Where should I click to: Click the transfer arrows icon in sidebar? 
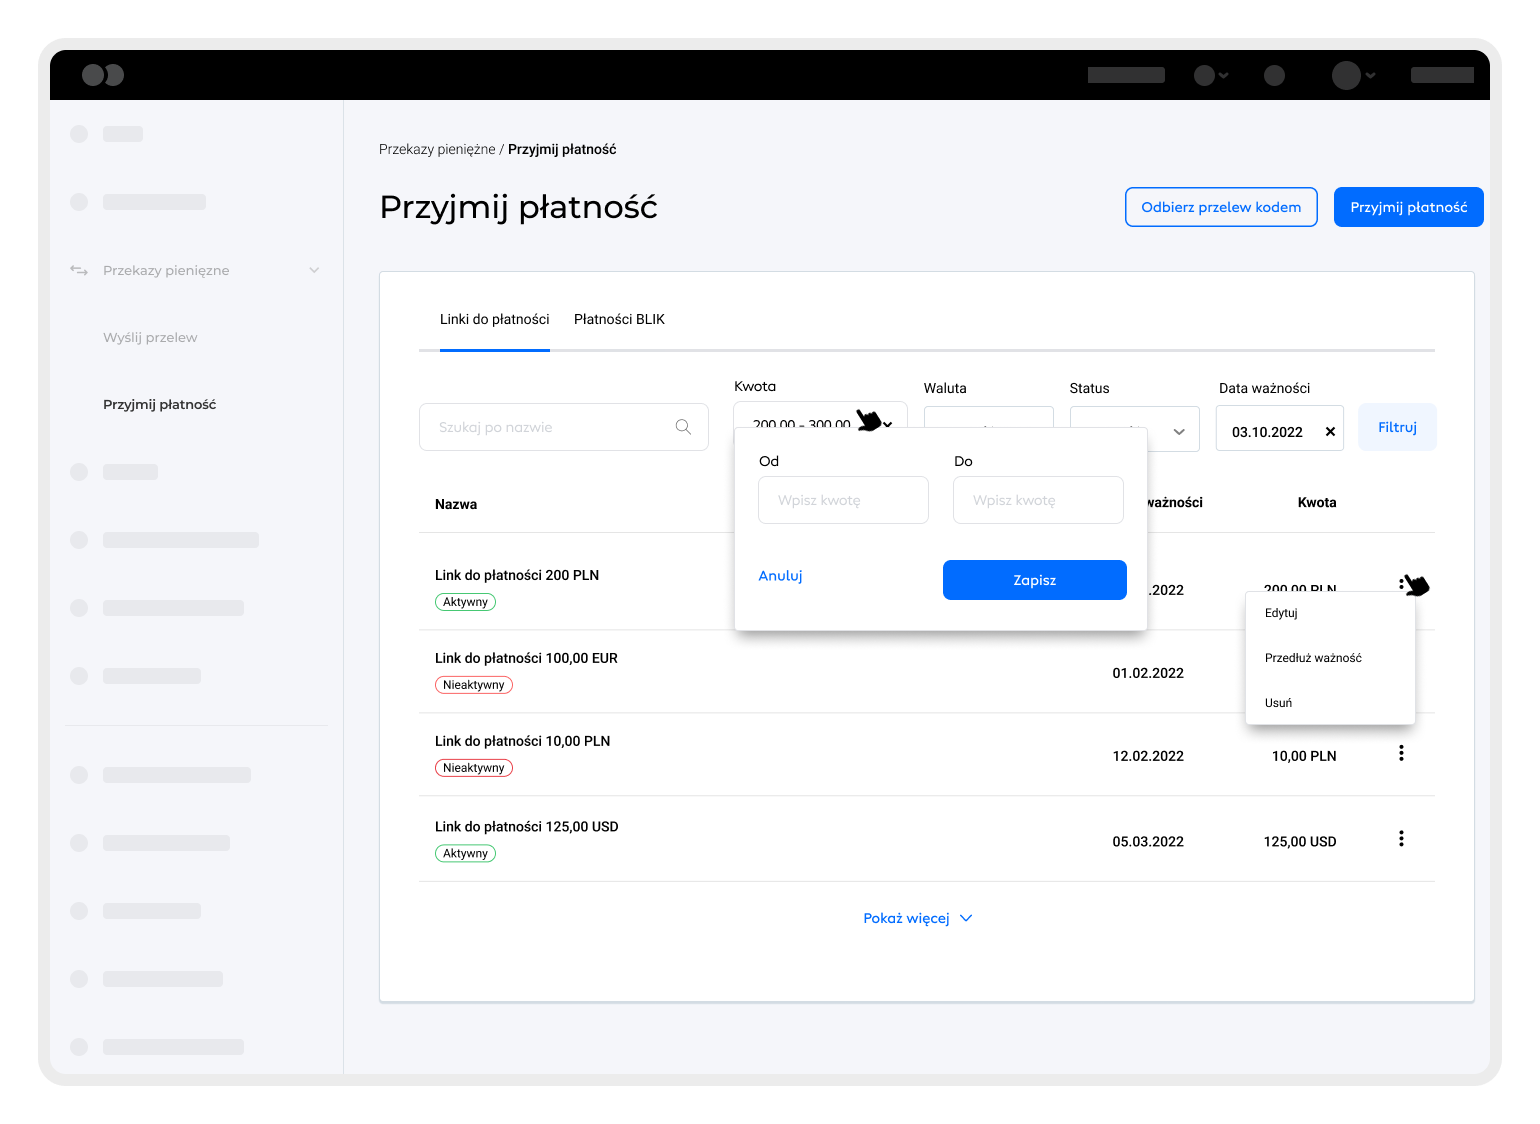coord(79,270)
